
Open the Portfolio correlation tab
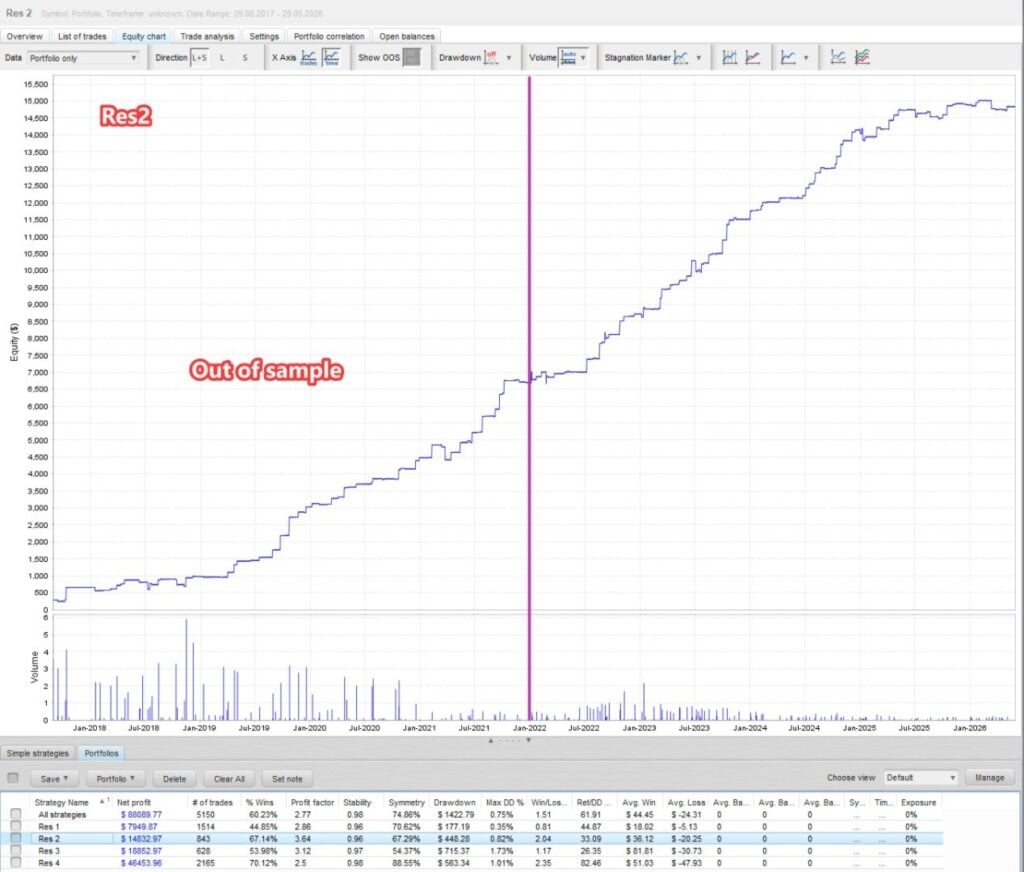[x=329, y=37]
